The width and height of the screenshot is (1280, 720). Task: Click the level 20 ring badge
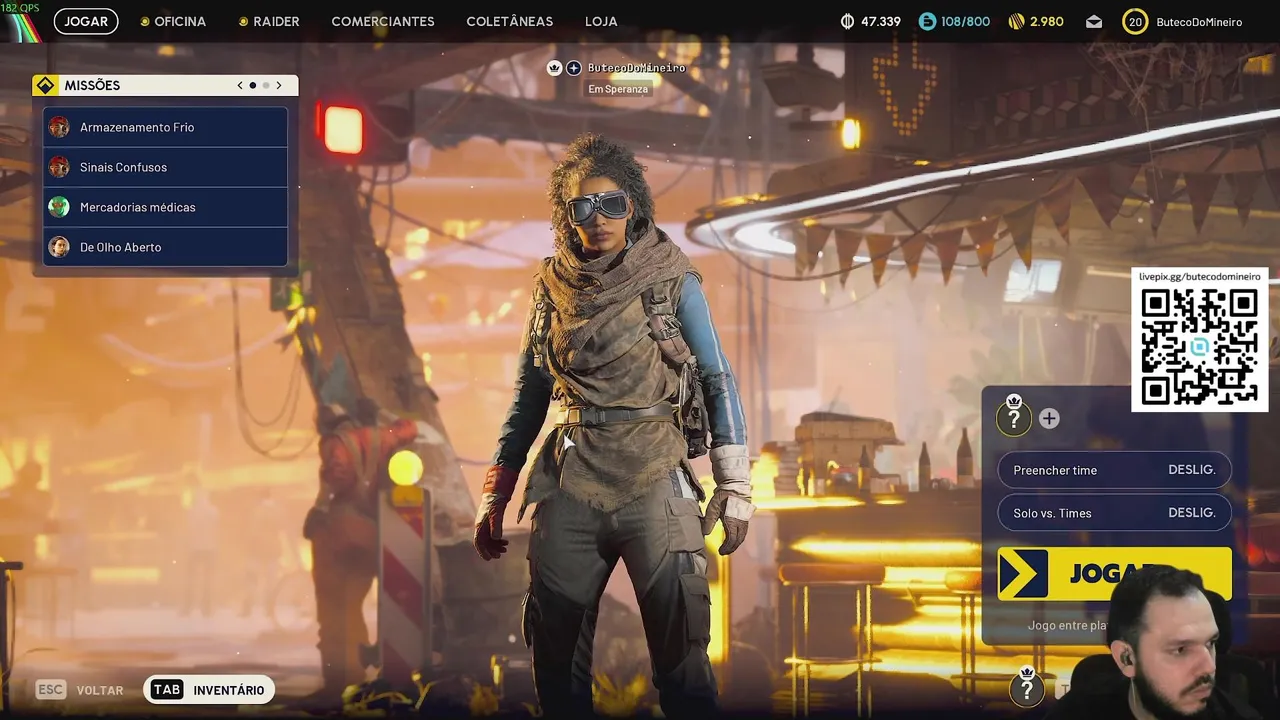click(1135, 21)
